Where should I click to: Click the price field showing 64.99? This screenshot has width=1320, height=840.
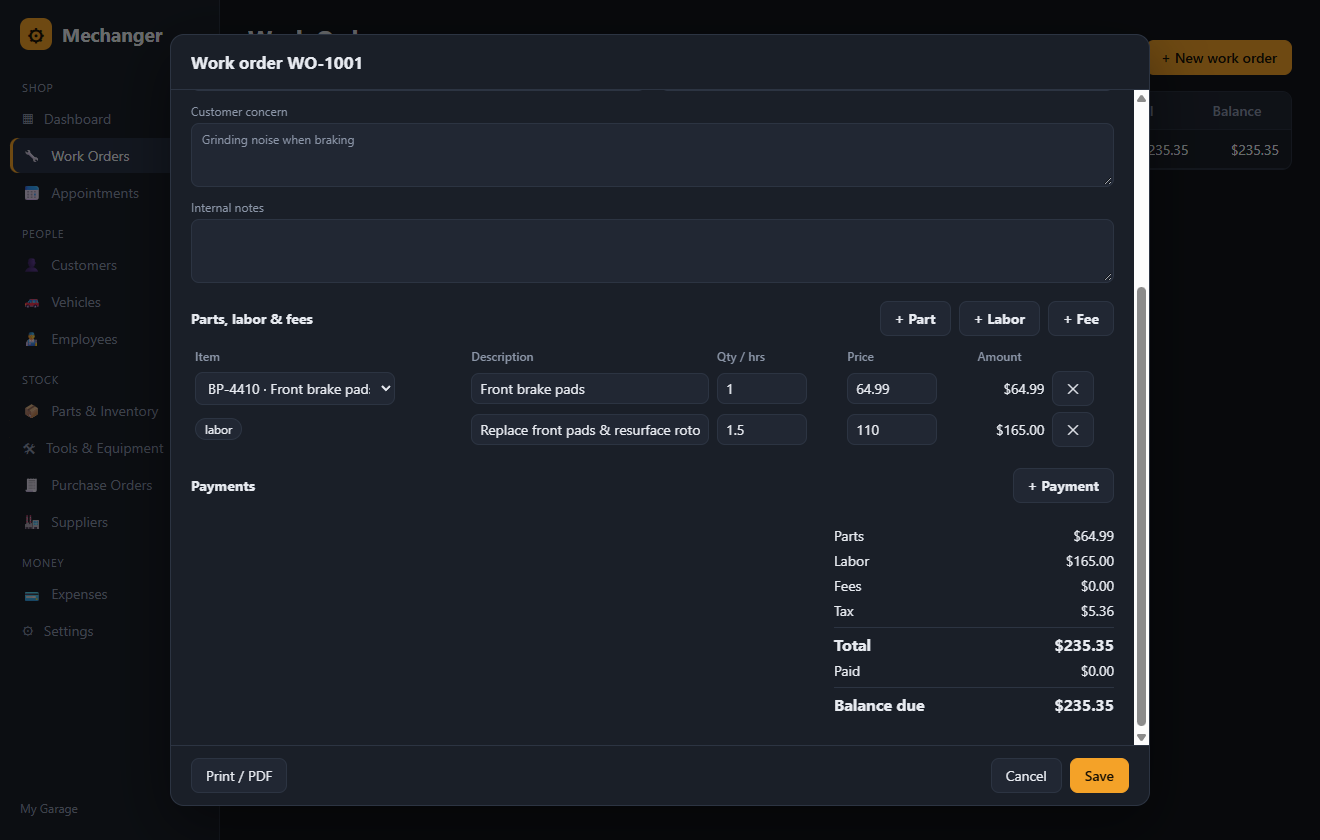click(x=892, y=389)
